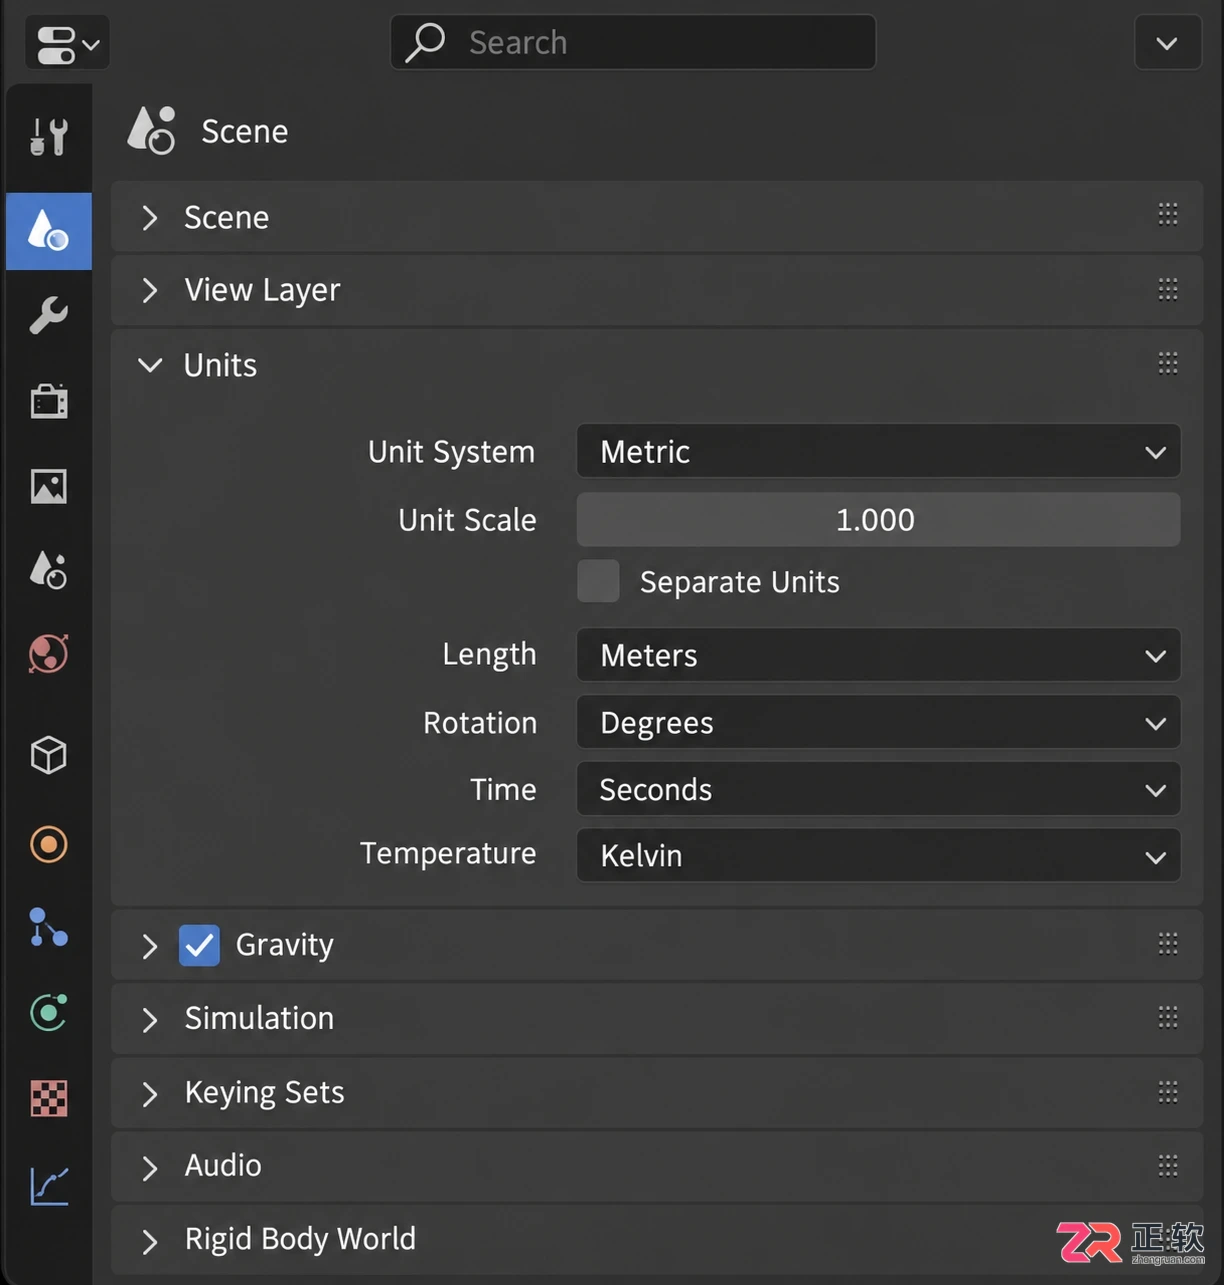Open the orange-circle properties tab
This screenshot has width=1224, height=1285.
(48, 844)
